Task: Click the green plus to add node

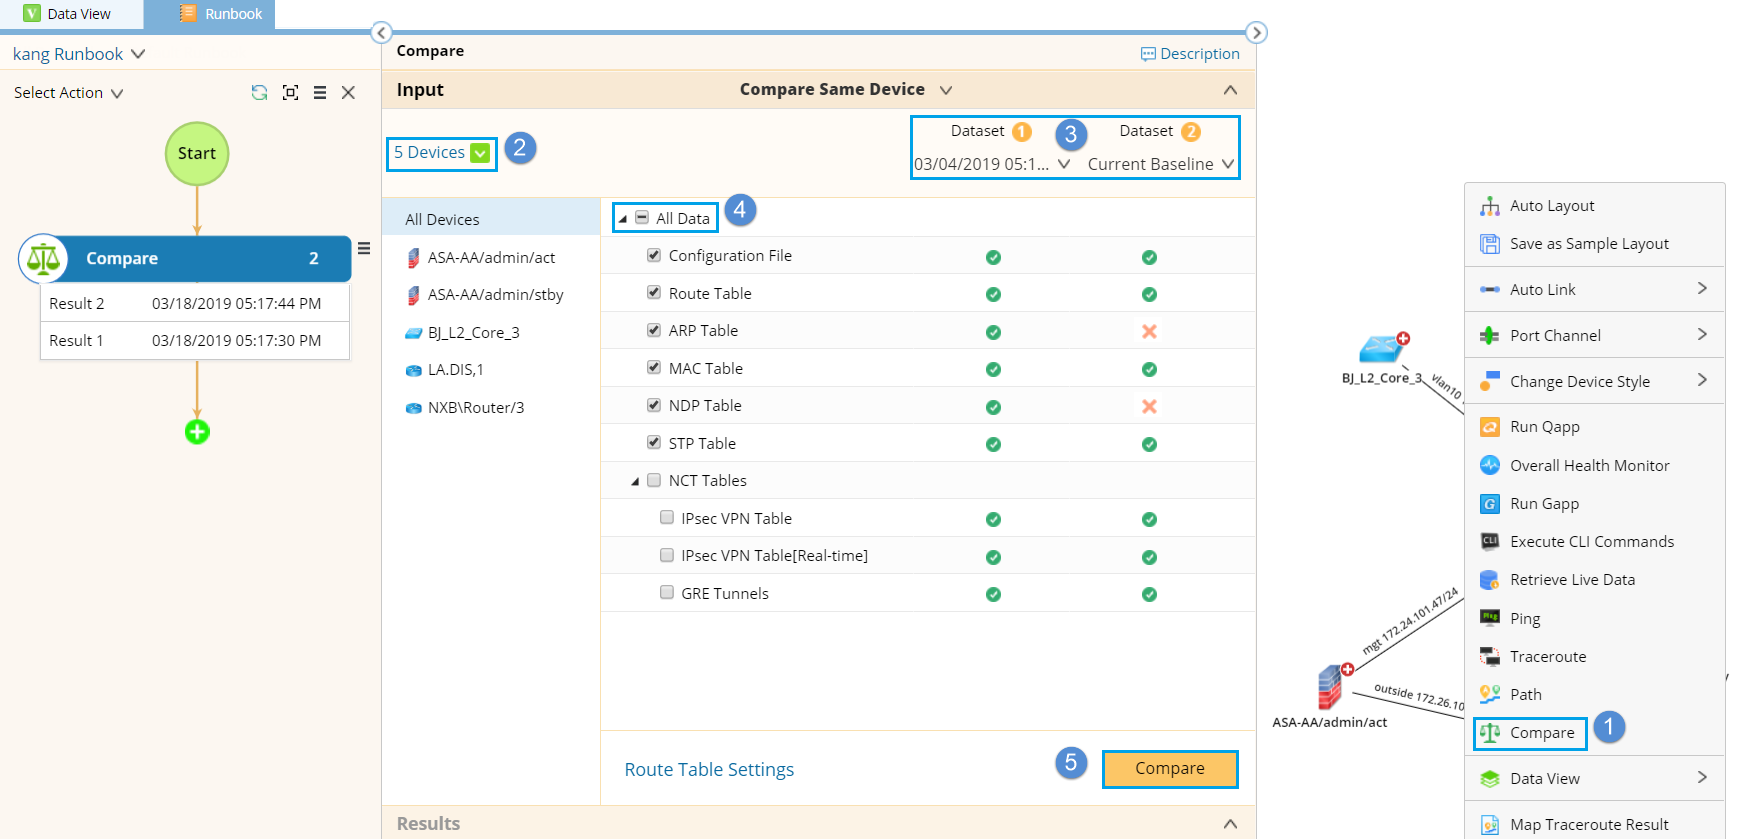Action: (x=197, y=432)
